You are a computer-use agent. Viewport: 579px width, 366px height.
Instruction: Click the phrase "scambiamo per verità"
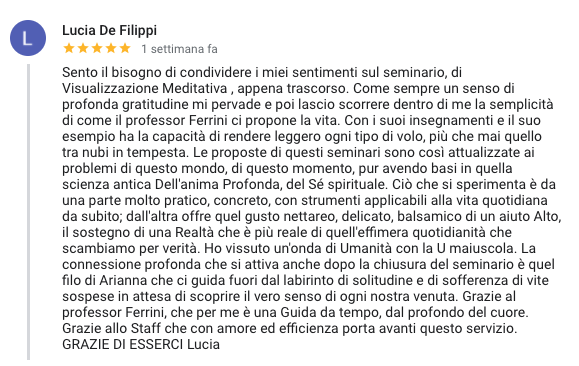click(x=131, y=249)
